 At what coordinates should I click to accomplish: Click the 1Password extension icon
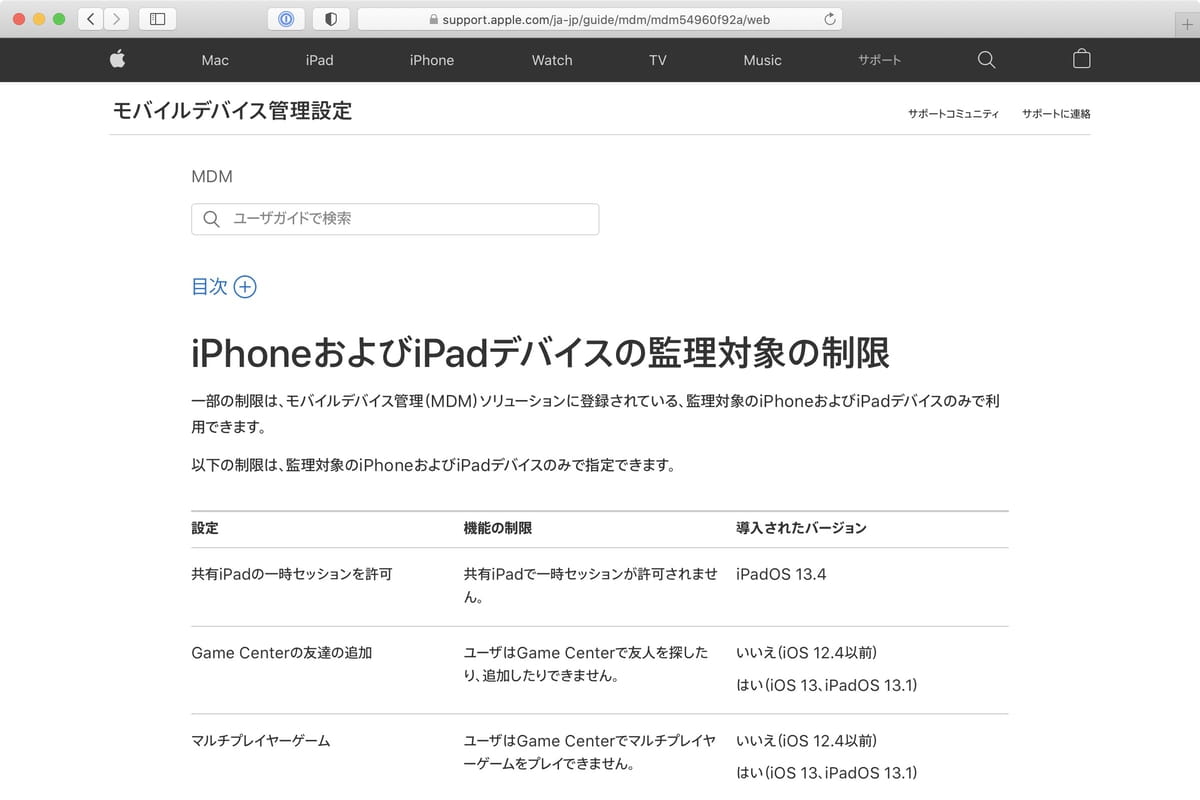(286, 19)
